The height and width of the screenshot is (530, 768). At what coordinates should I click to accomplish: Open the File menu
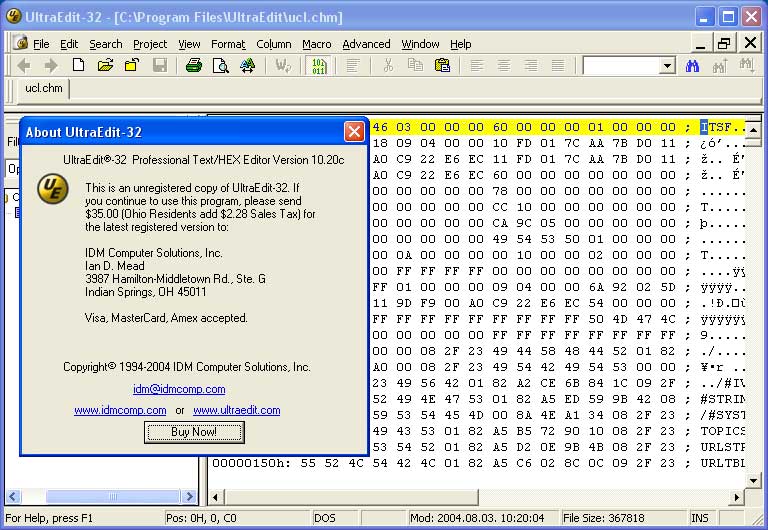point(41,44)
